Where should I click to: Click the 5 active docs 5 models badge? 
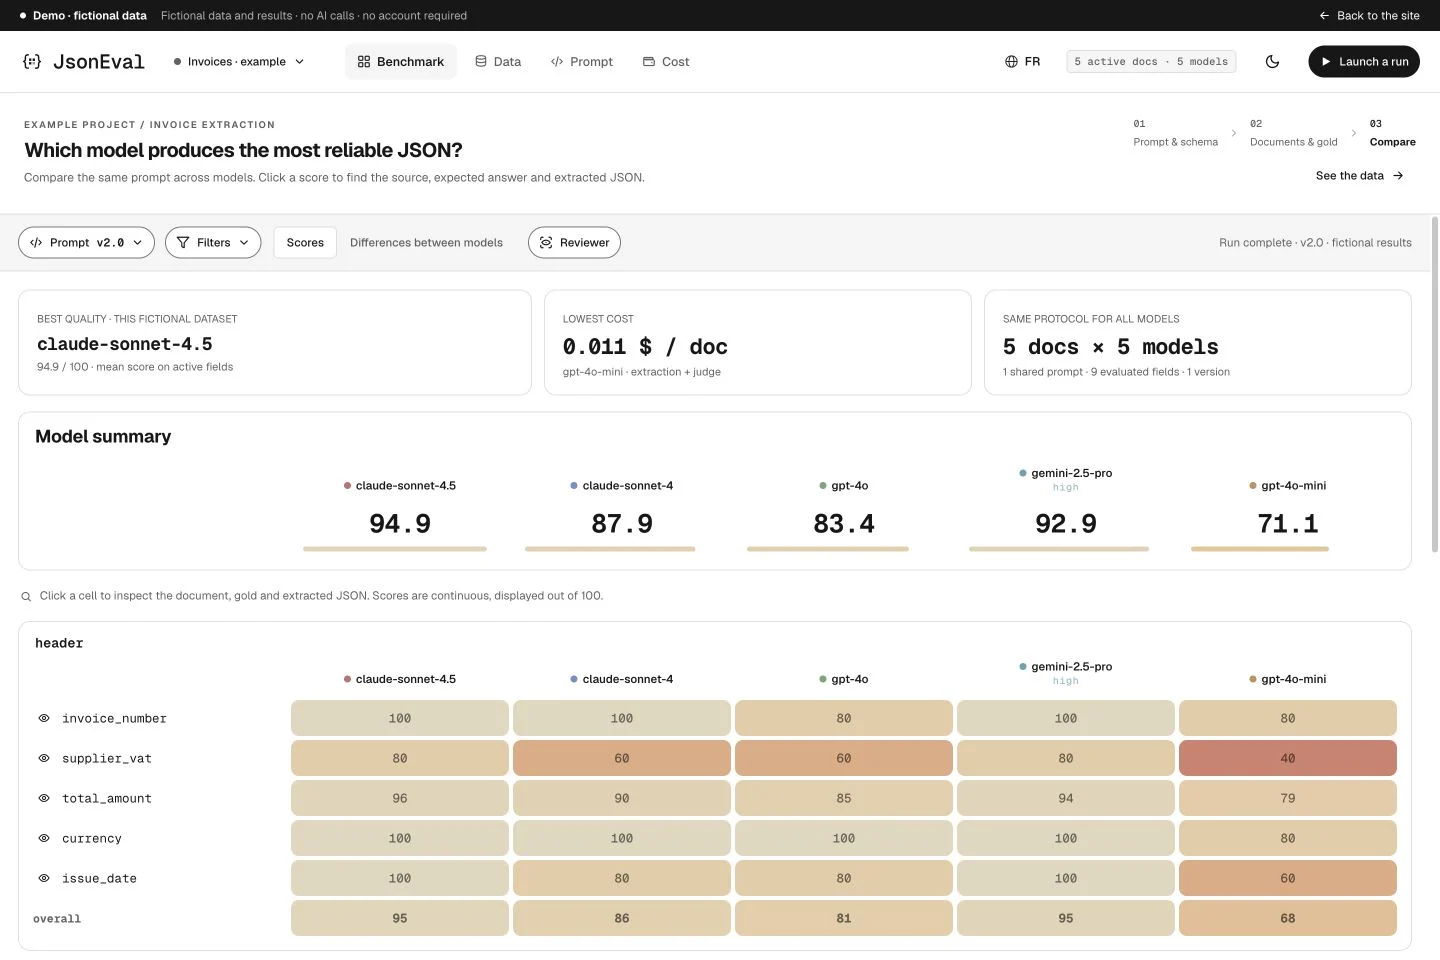point(1151,62)
